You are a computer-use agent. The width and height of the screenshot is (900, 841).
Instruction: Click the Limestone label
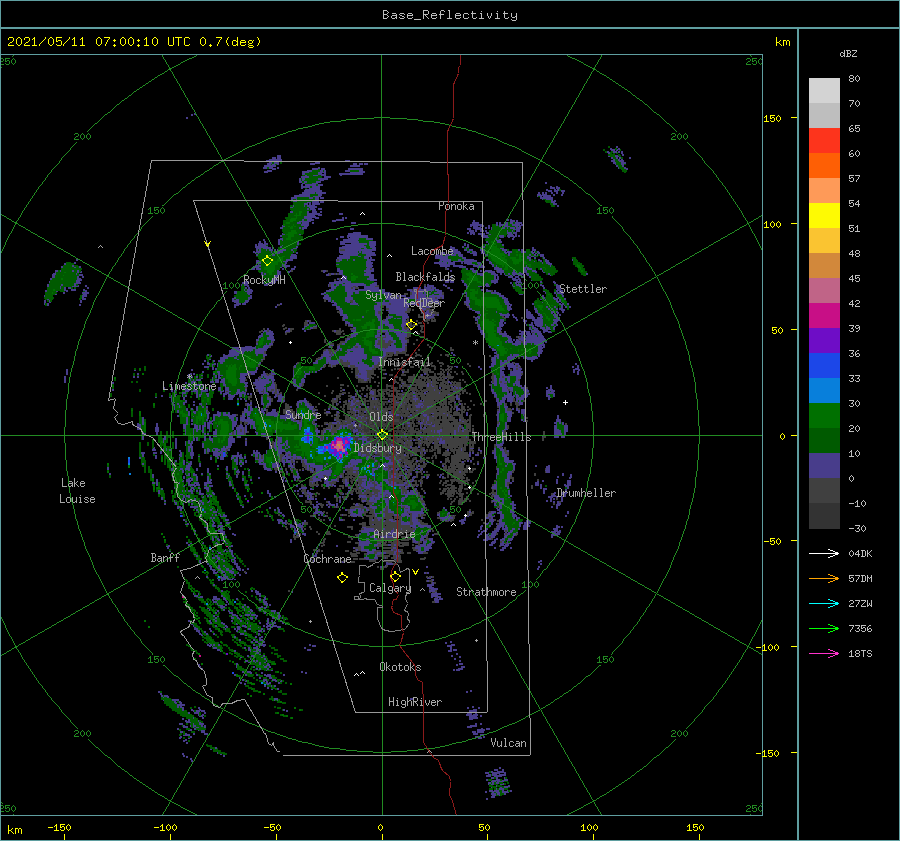pyautogui.click(x=189, y=386)
